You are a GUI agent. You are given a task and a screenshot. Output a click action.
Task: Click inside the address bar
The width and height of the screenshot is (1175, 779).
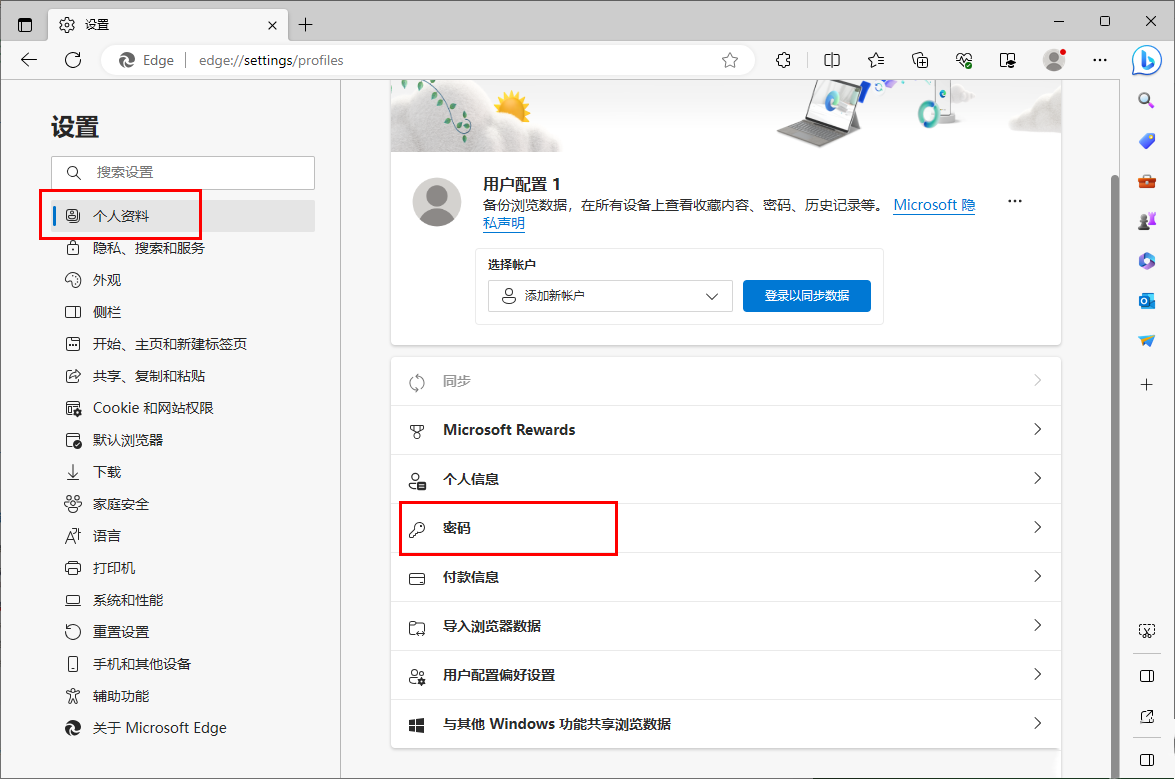click(x=400, y=60)
